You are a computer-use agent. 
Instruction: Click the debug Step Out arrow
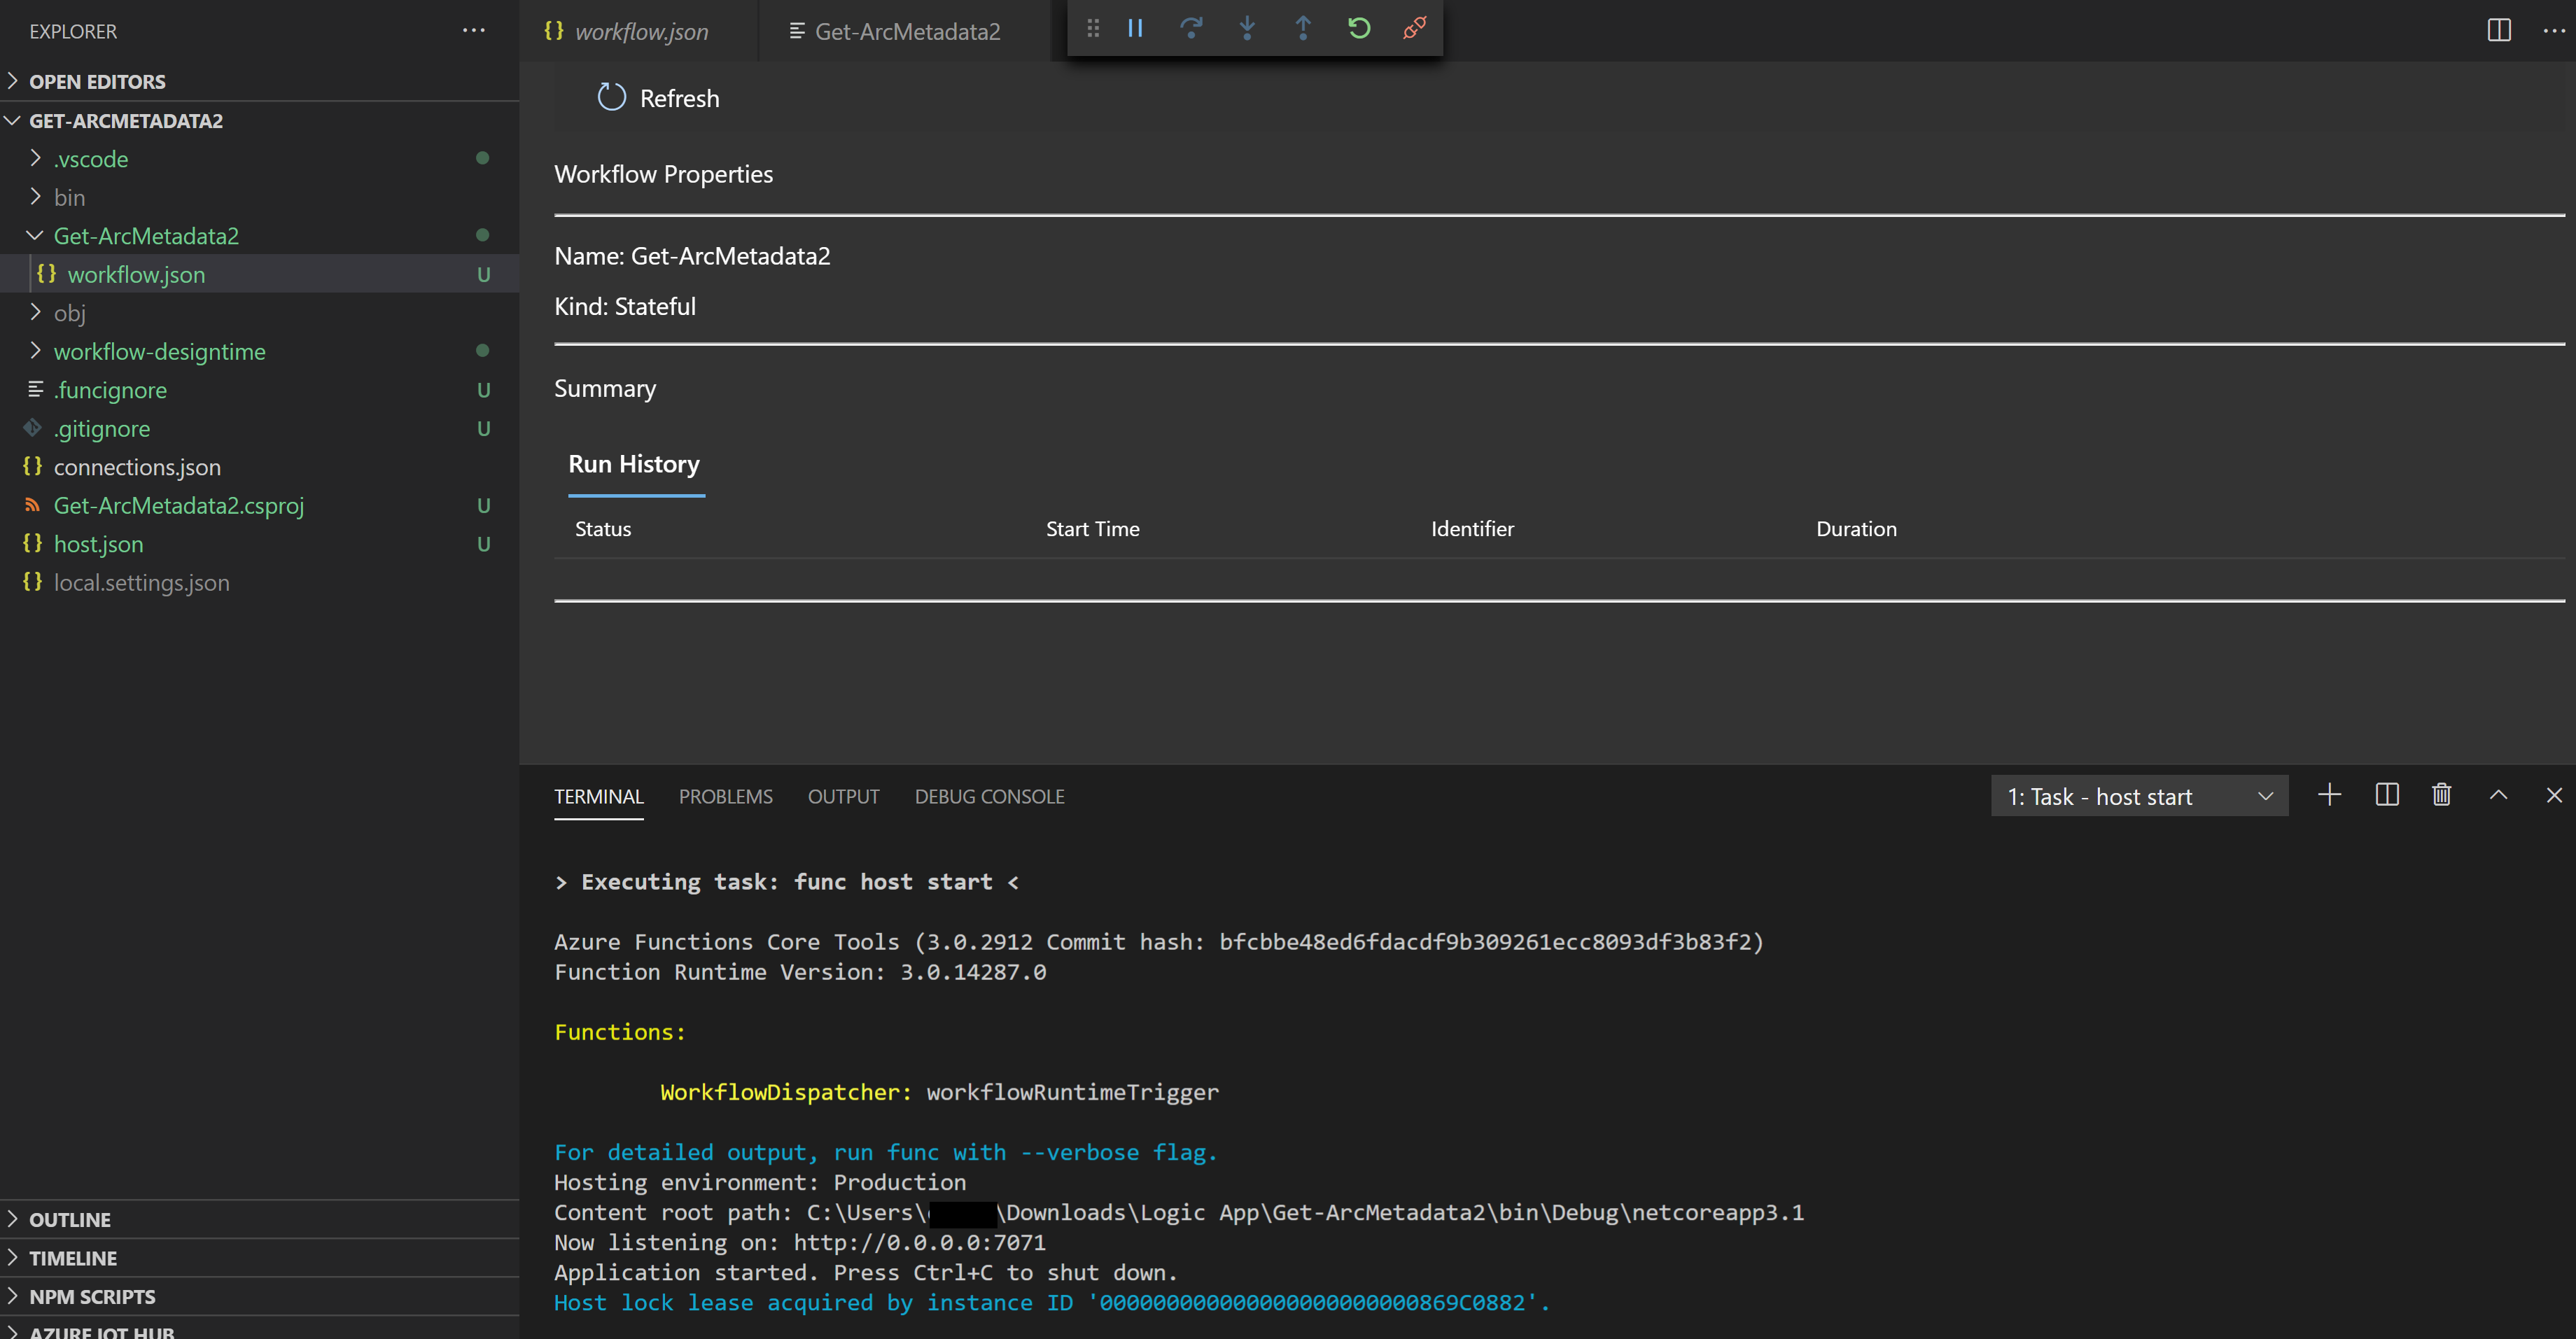pyautogui.click(x=1302, y=29)
